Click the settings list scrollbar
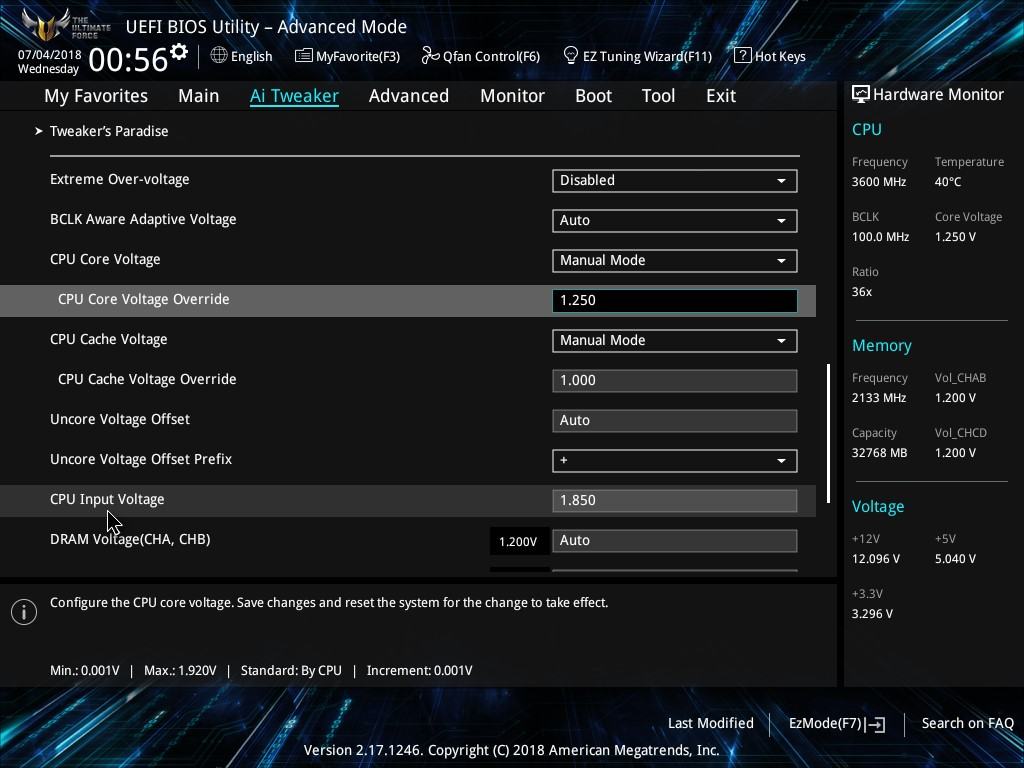Image resolution: width=1024 pixels, height=768 pixels. [828, 433]
